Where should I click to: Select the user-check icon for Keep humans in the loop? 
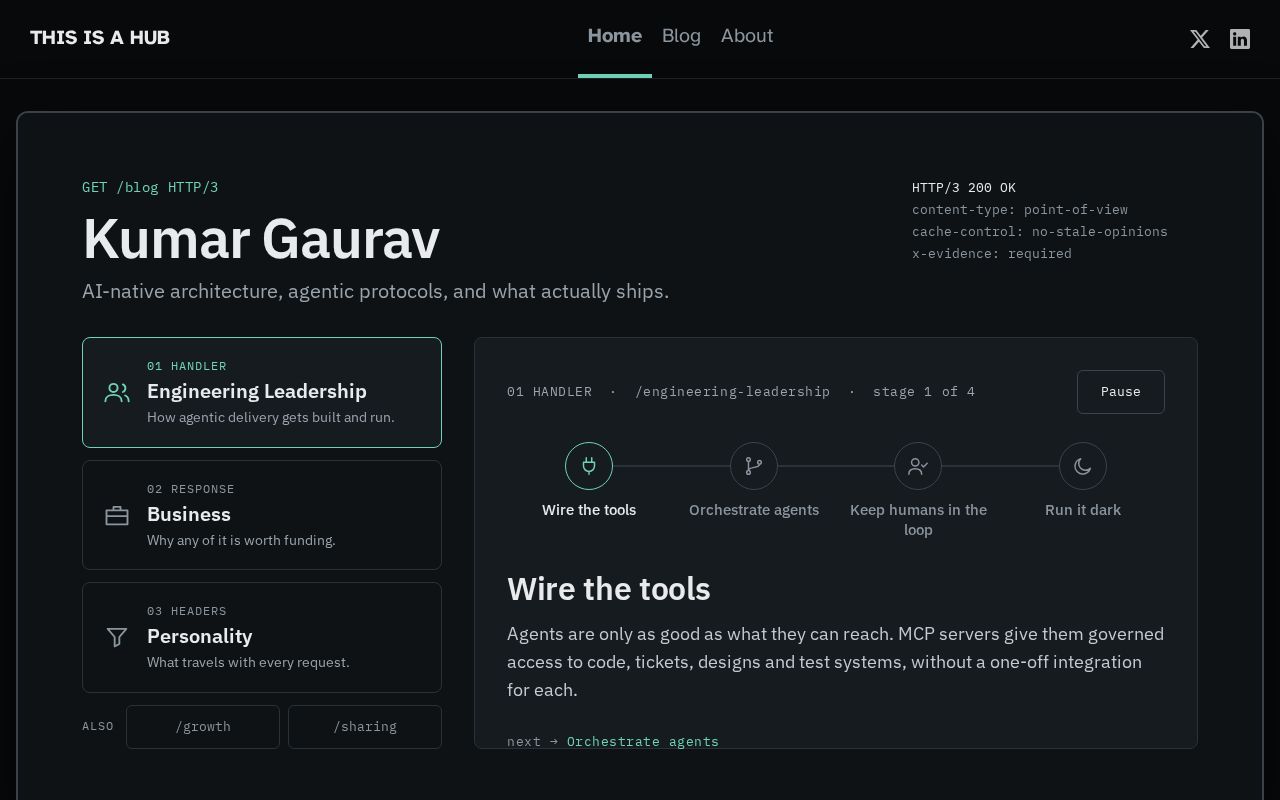pos(918,466)
